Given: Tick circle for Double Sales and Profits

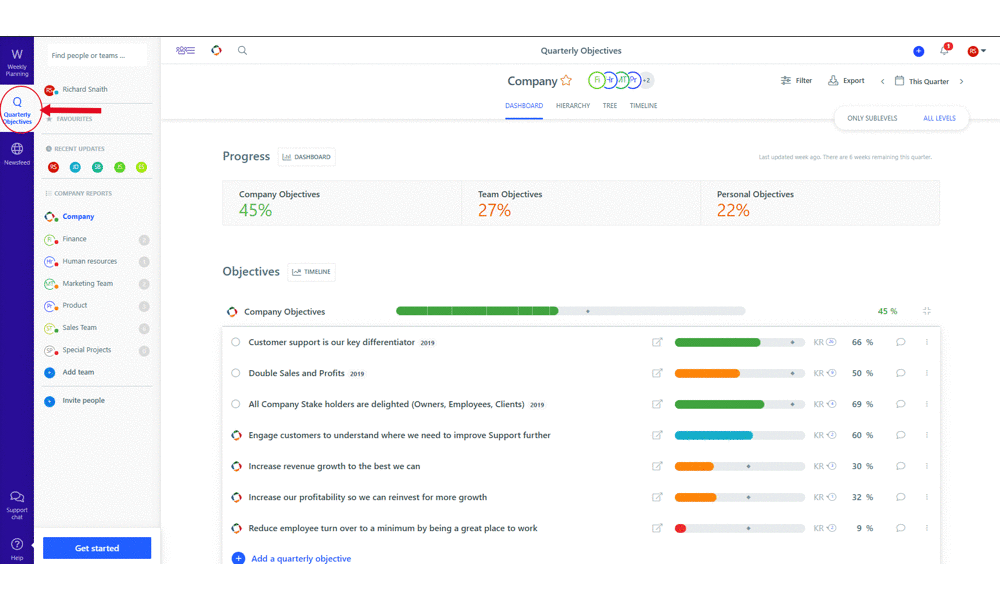Looking at the screenshot, I should (236, 373).
